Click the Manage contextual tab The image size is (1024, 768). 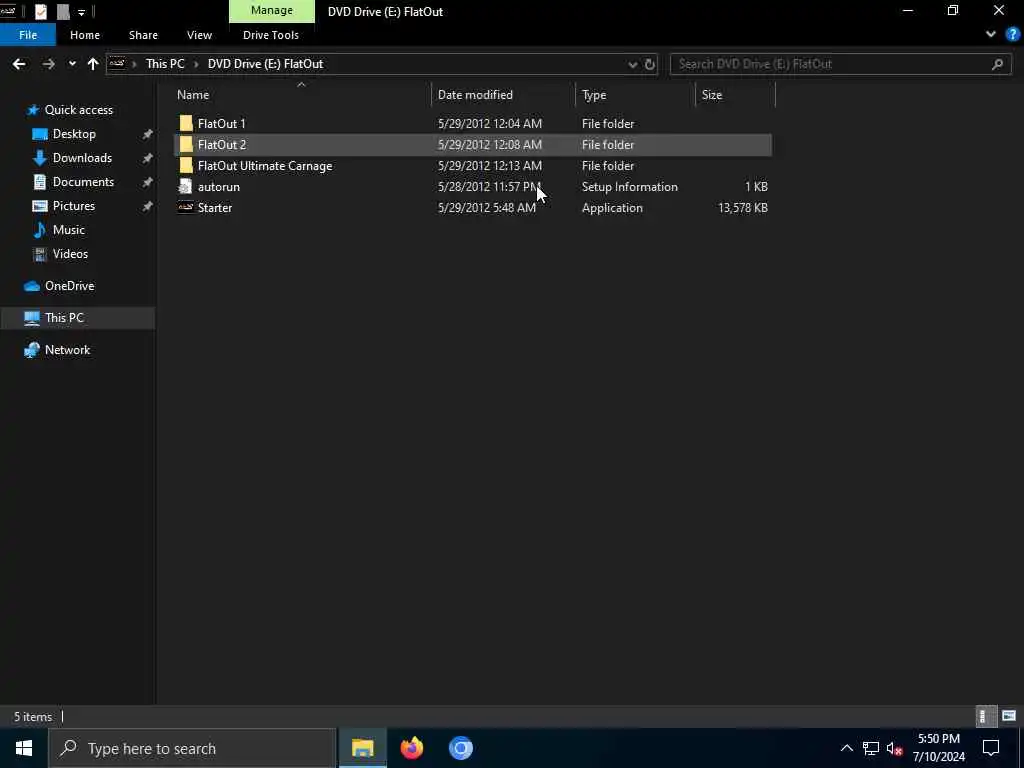[x=272, y=11]
